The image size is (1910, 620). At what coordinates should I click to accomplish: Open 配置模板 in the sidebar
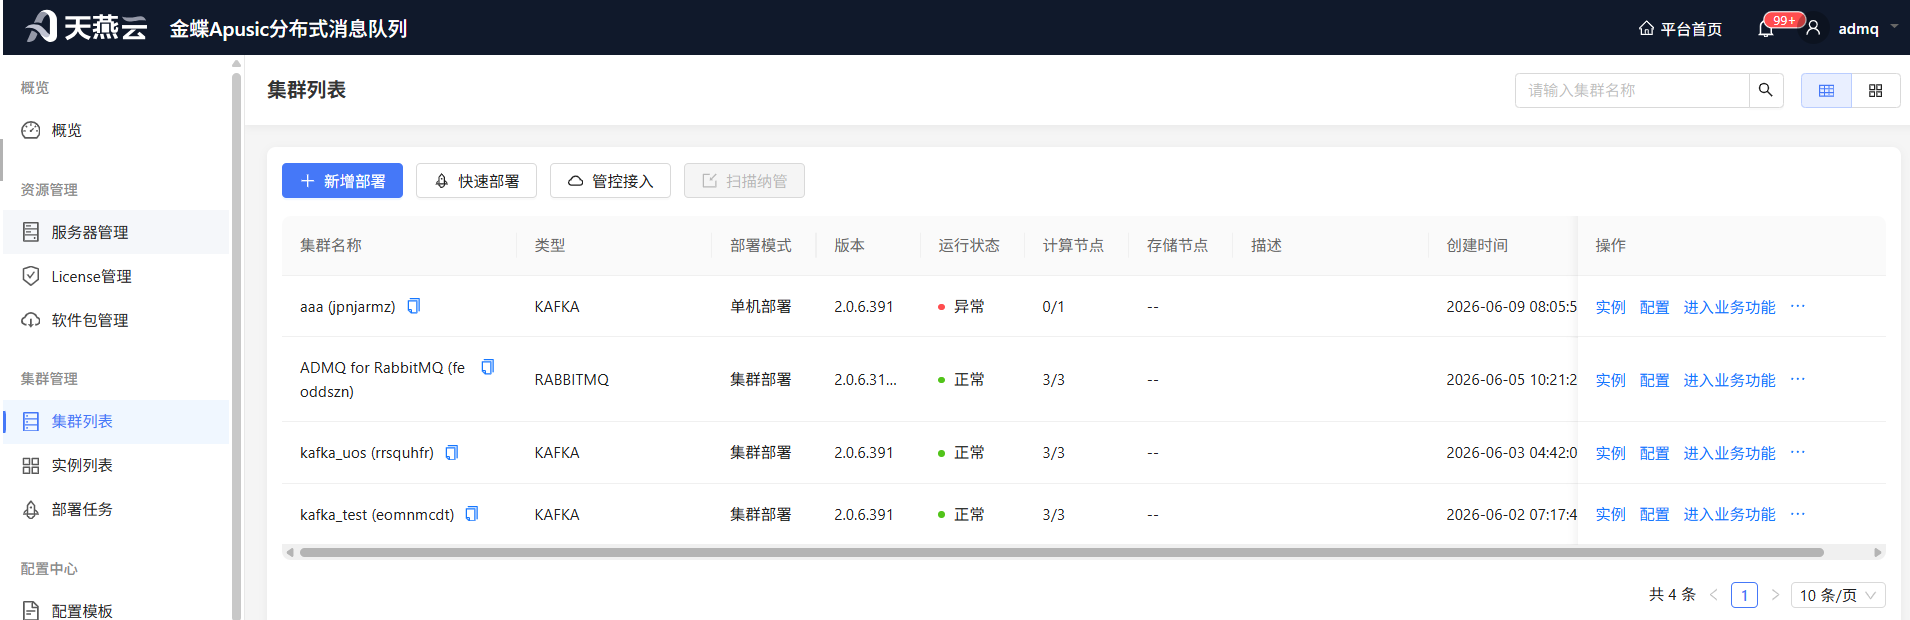point(116,610)
